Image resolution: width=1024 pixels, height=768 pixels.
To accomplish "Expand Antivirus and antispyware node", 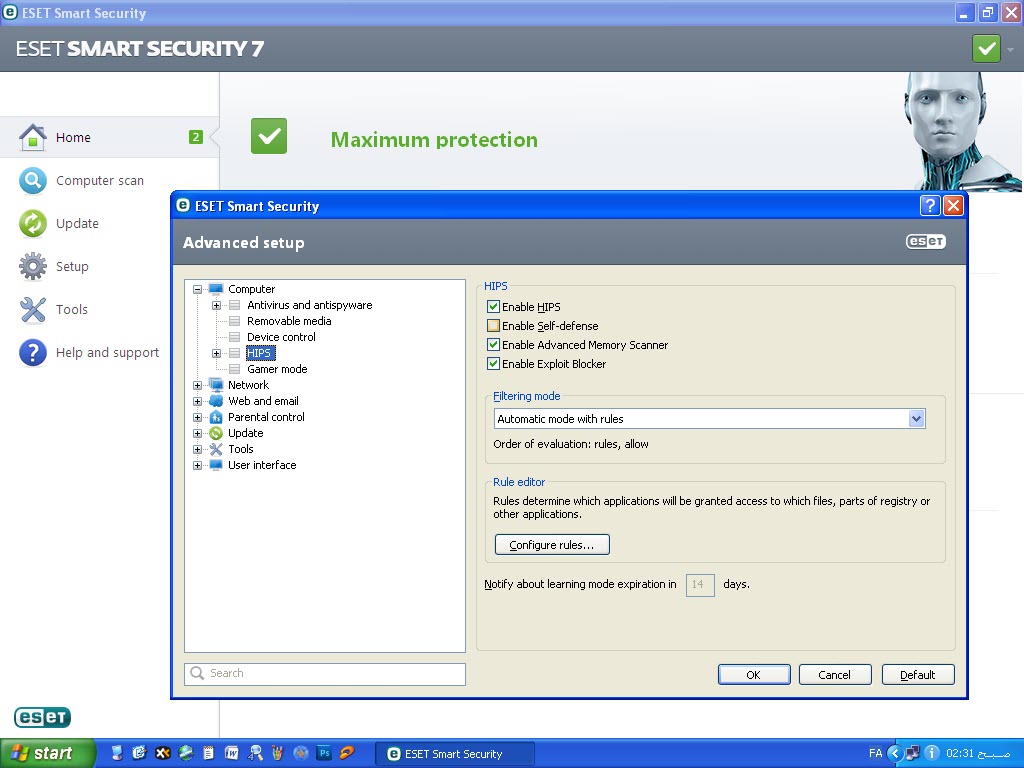I will pos(216,305).
